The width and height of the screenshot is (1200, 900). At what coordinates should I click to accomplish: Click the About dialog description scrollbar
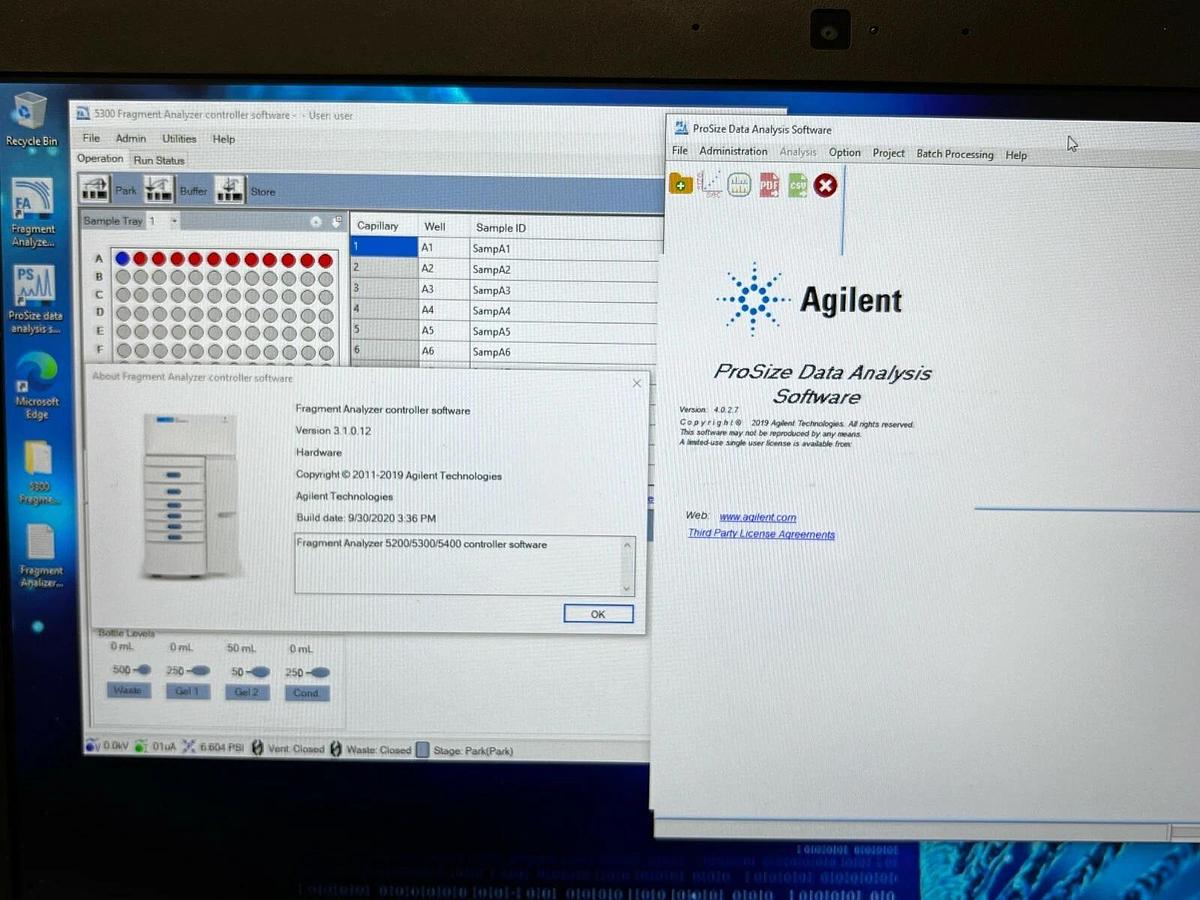[628, 566]
